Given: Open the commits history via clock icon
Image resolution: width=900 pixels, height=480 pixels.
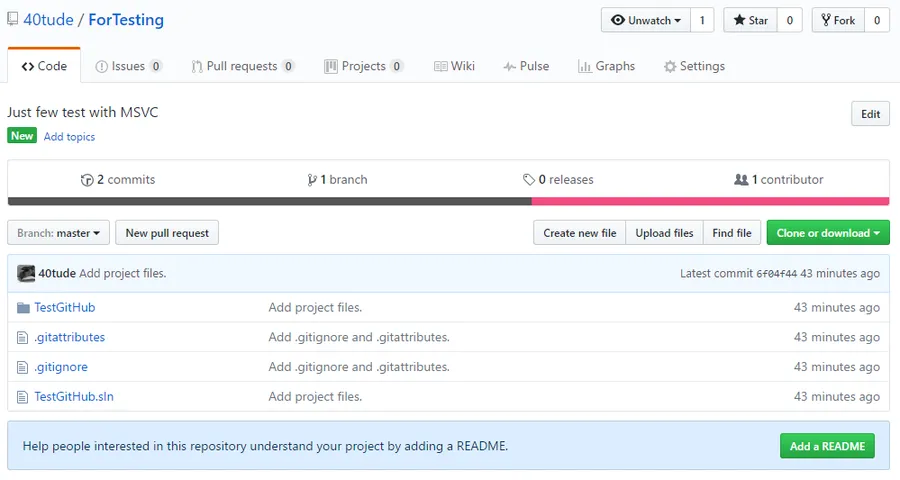Looking at the screenshot, I should pyautogui.click(x=87, y=180).
